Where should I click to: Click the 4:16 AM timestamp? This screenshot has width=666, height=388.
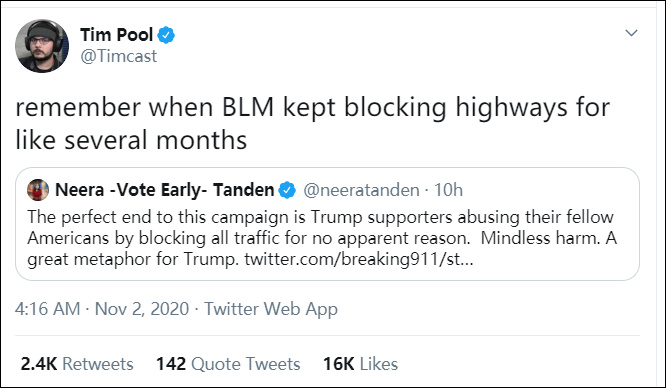(47, 309)
